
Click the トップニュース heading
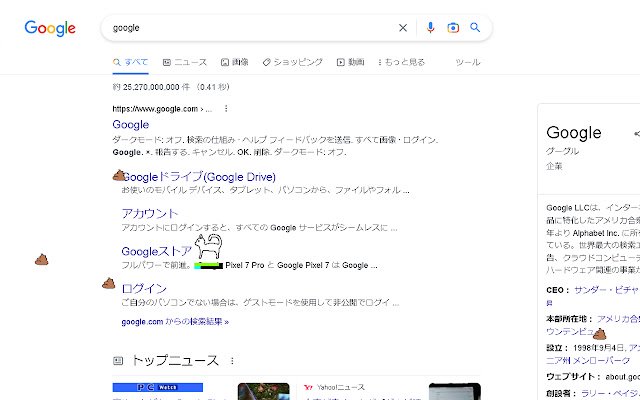(x=175, y=360)
